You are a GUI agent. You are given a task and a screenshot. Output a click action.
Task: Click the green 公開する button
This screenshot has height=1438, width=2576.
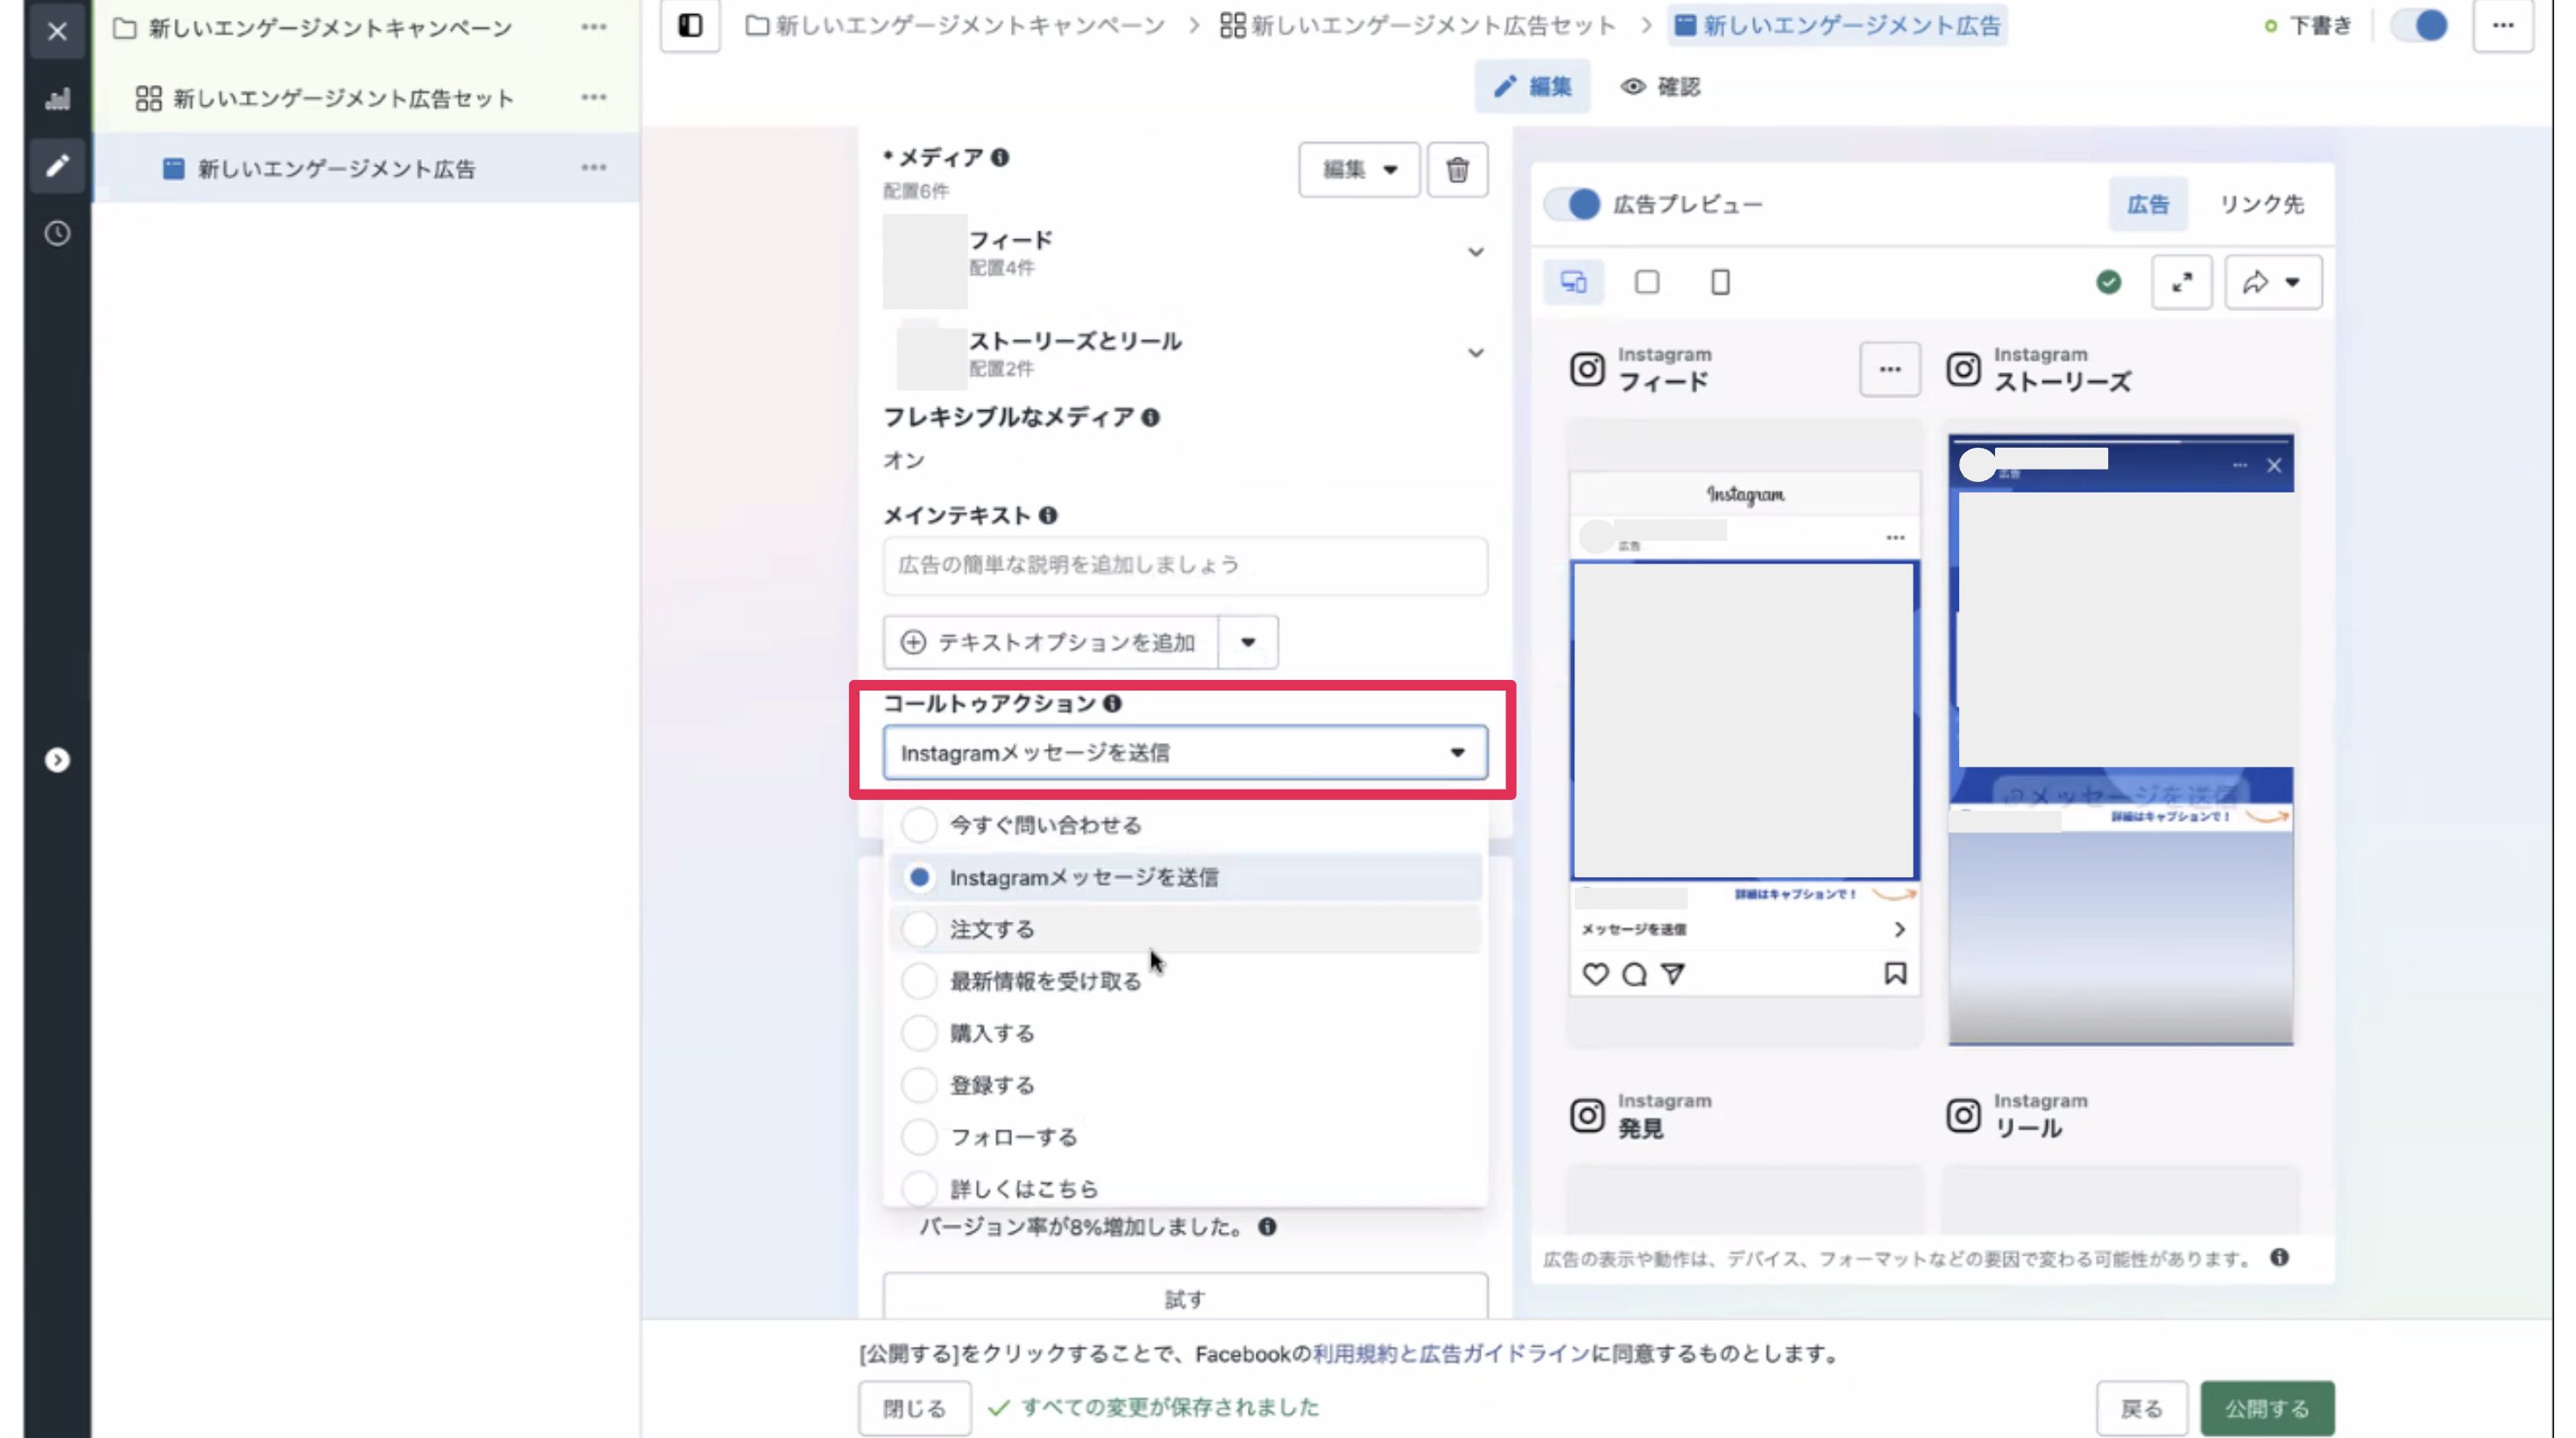(x=2267, y=1408)
